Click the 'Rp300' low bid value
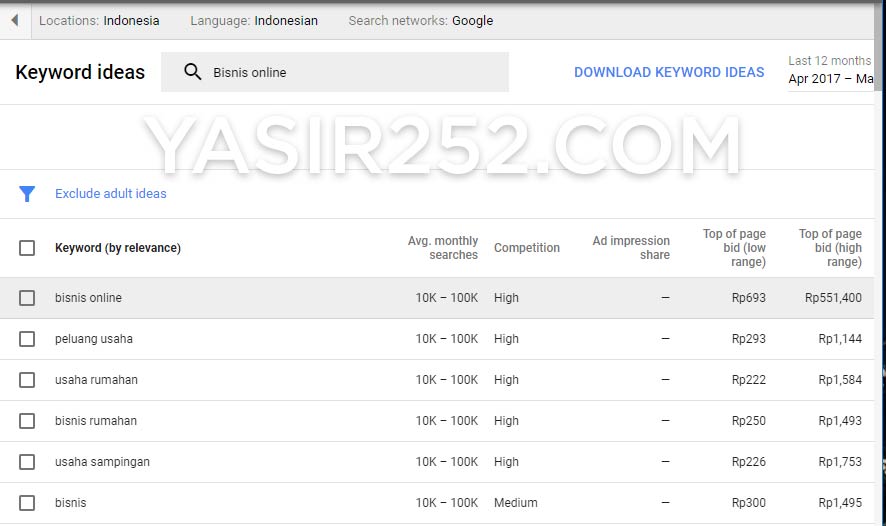The width and height of the screenshot is (886, 526). (749, 503)
